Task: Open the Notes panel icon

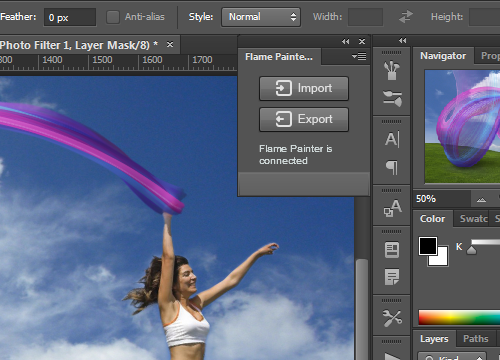Action: tap(392, 277)
